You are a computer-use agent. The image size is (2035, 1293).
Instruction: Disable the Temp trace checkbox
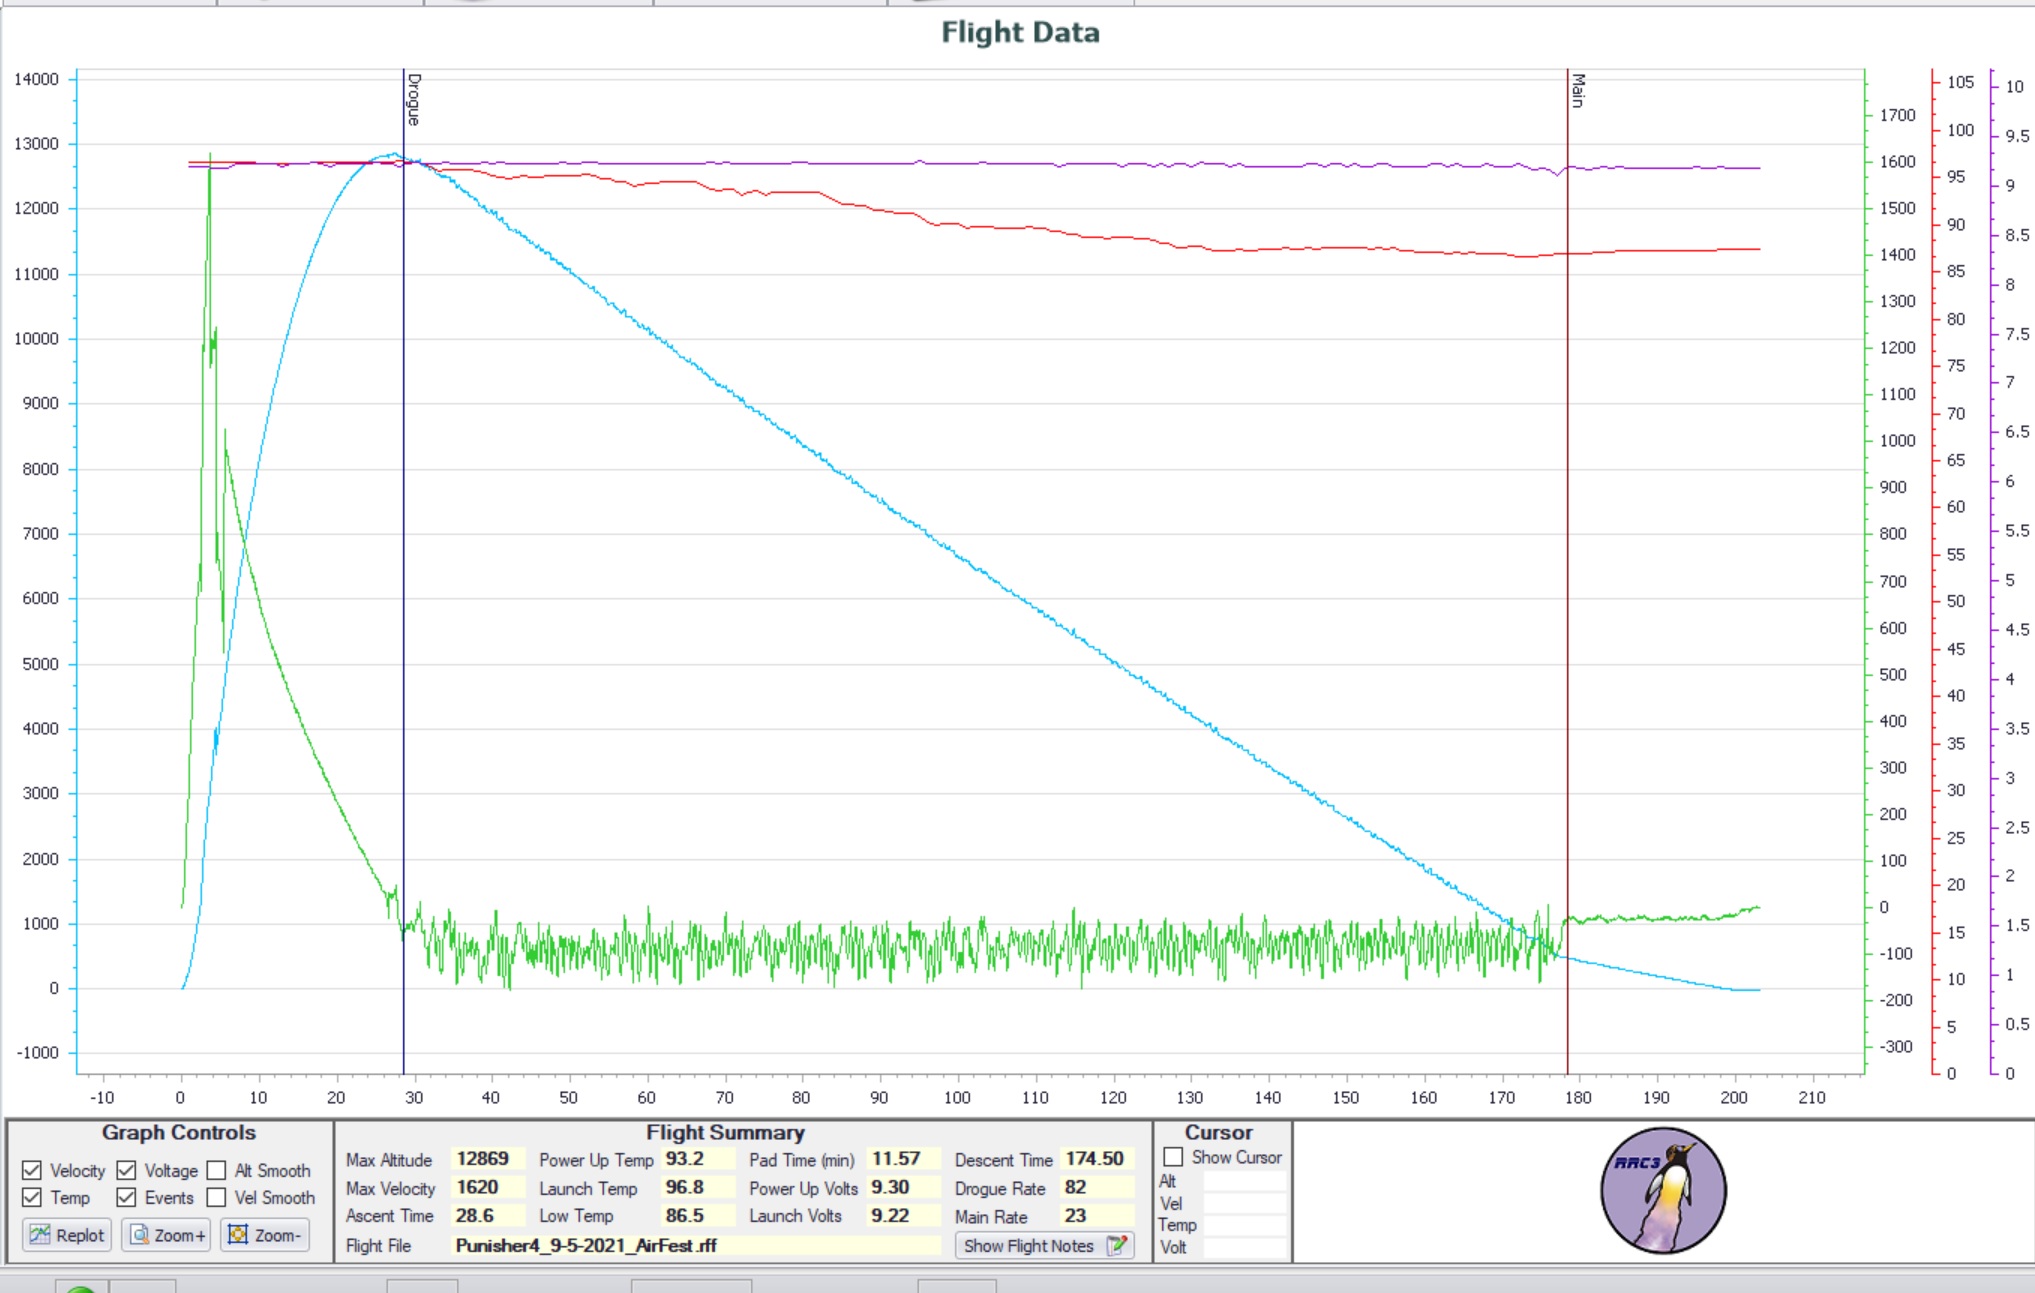32,1197
